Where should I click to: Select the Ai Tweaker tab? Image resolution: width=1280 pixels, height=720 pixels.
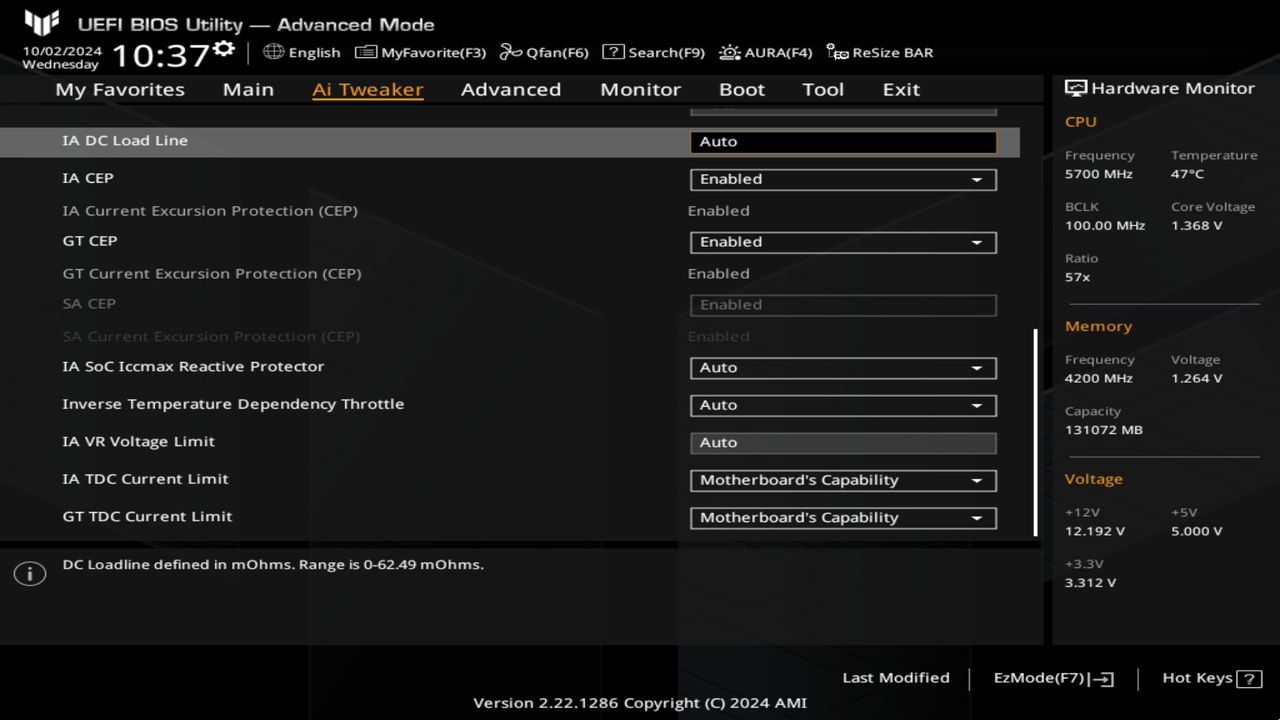pos(367,90)
